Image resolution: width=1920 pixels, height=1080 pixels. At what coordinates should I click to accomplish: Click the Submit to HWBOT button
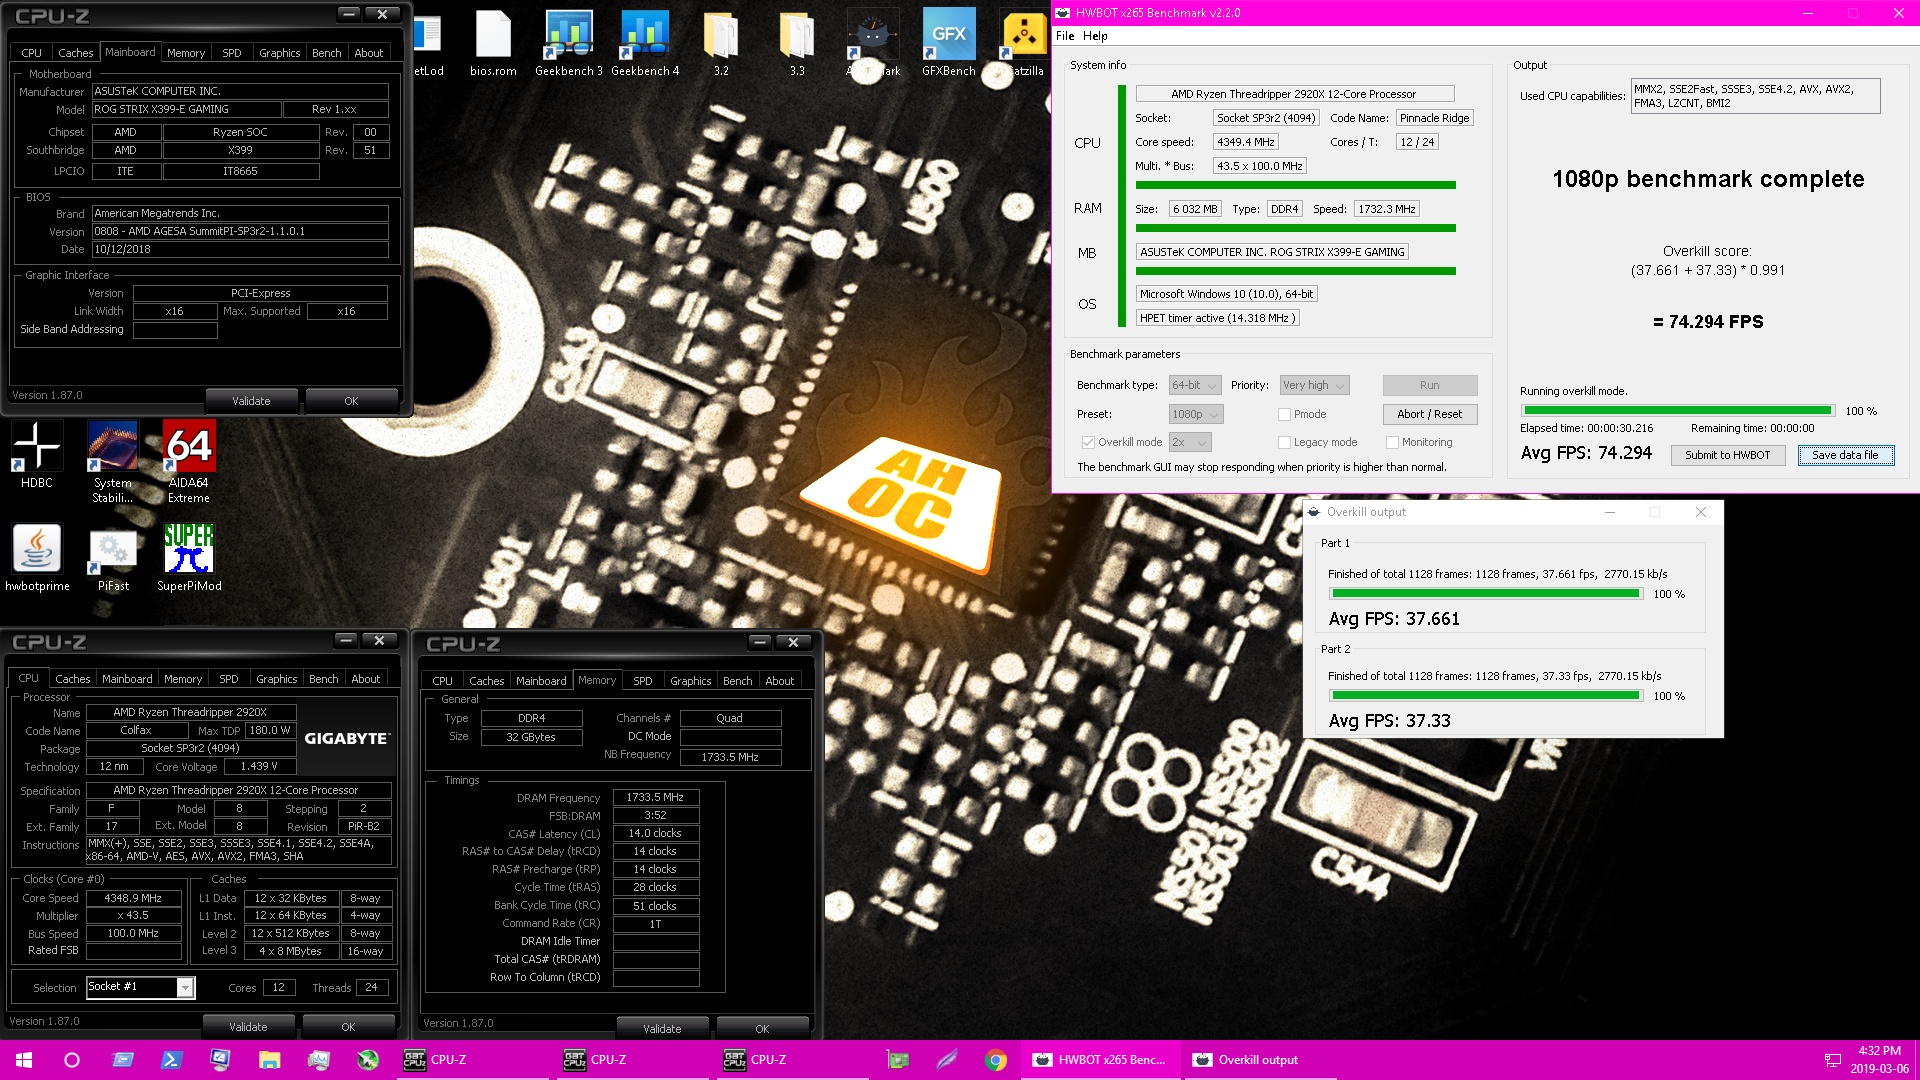(x=1727, y=455)
